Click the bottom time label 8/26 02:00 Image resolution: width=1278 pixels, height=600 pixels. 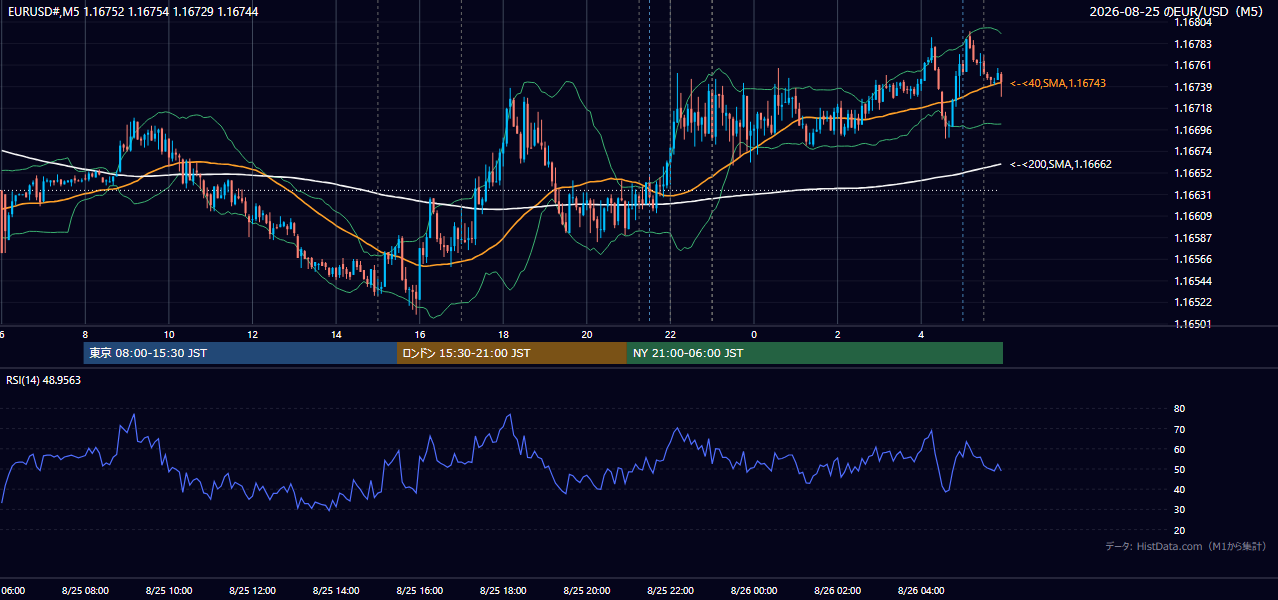pyautogui.click(x=838, y=591)
